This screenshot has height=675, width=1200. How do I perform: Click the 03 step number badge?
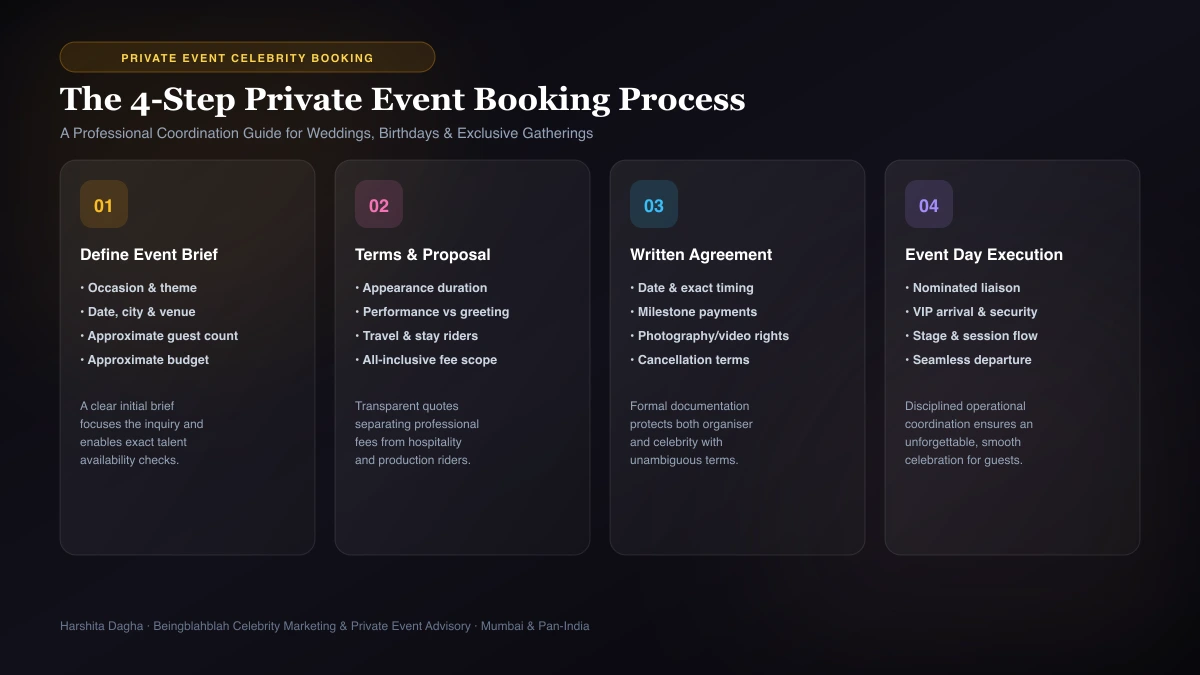pyautogui.click(x=654, y=204)
